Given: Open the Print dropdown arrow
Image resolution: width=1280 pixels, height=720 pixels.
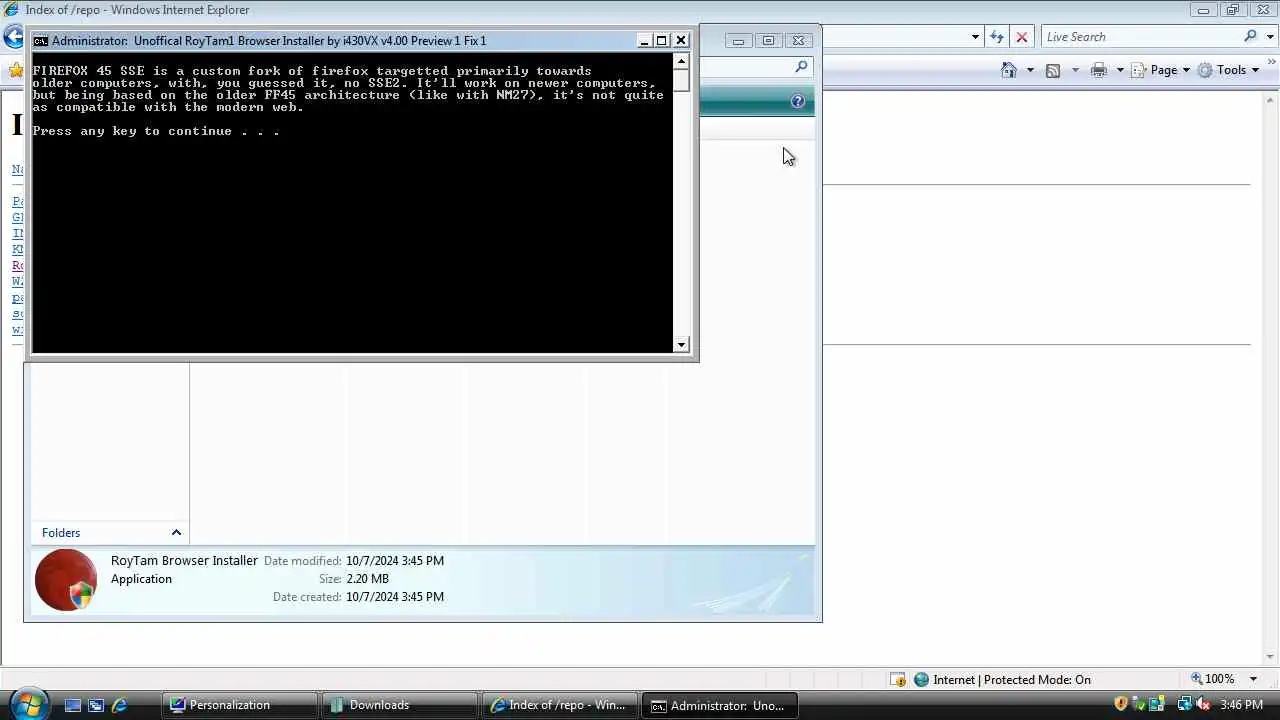Looking at the screenshot, I should [x=1120, y=70].
